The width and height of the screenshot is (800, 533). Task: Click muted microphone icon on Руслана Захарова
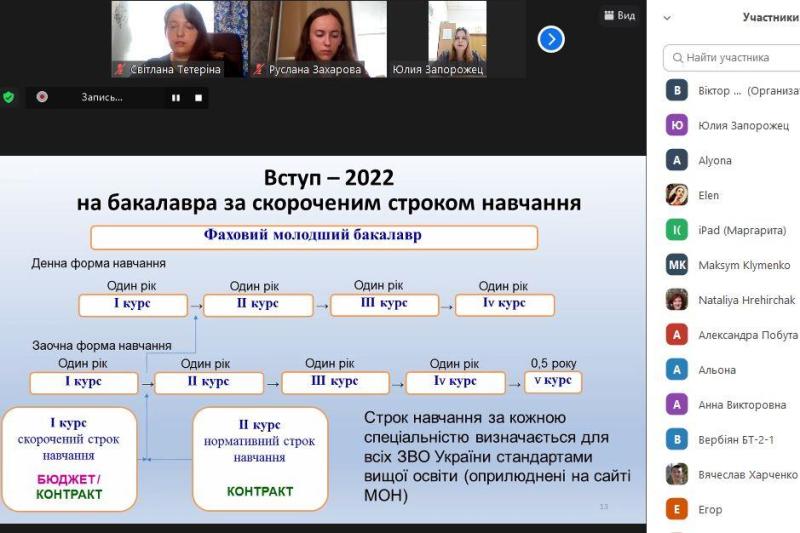(x=259, y=69)
